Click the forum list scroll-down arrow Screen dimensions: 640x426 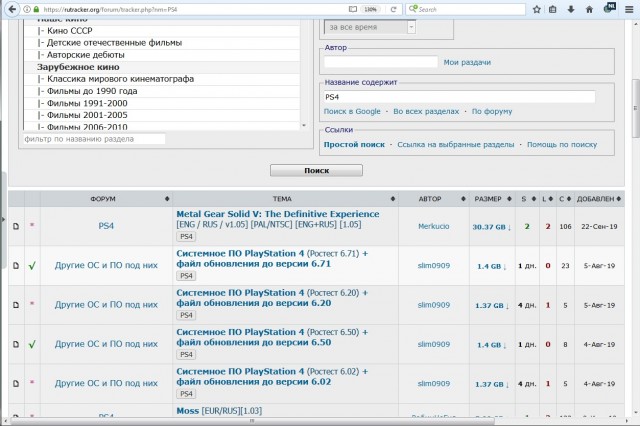(x=304, y=125)
